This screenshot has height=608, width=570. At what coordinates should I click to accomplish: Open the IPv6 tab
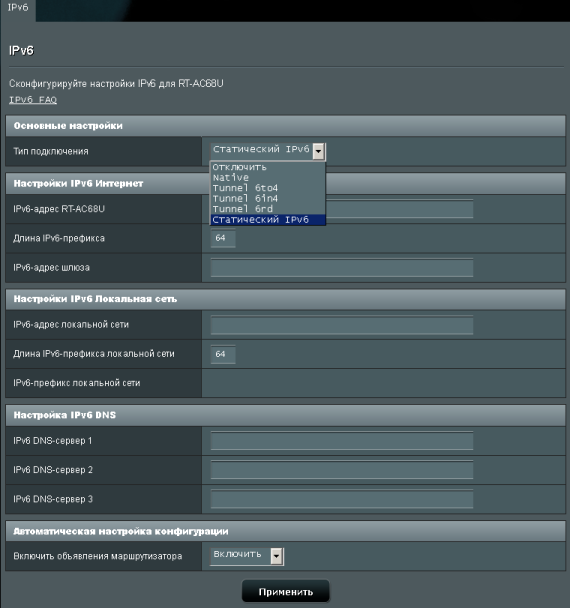coord(18,9)
